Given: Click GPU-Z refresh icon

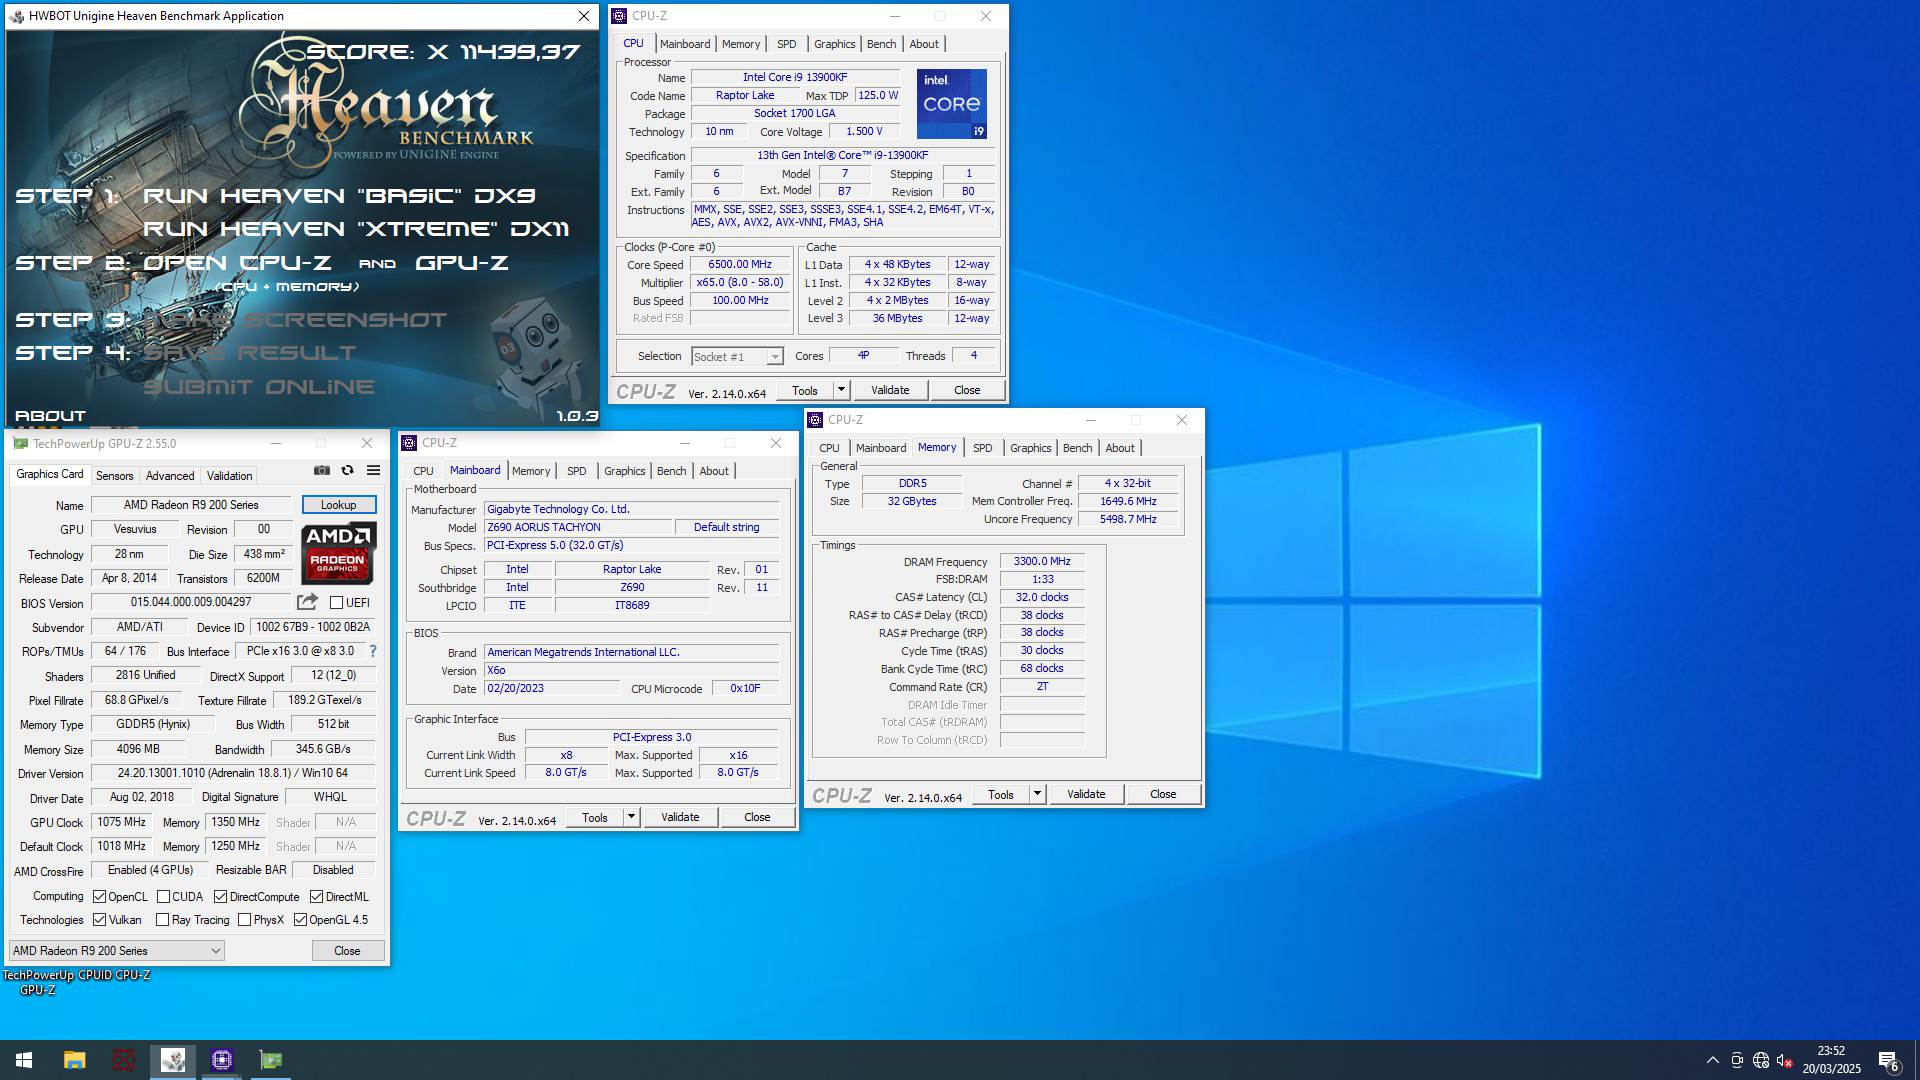Looking at the screenshot, I should pos(347,470).
